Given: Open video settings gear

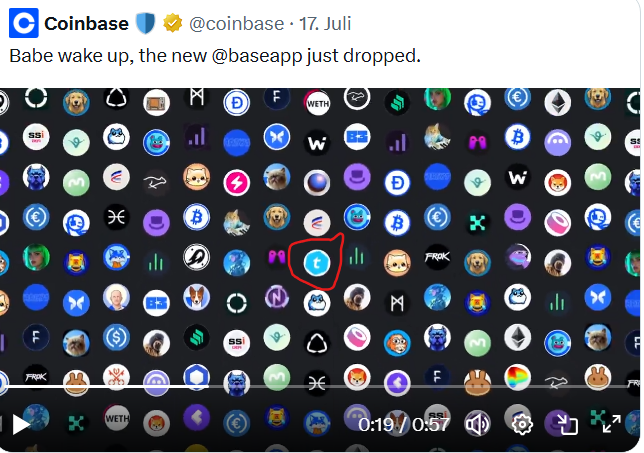Looking at the screenshot, I should pos(522,425).
